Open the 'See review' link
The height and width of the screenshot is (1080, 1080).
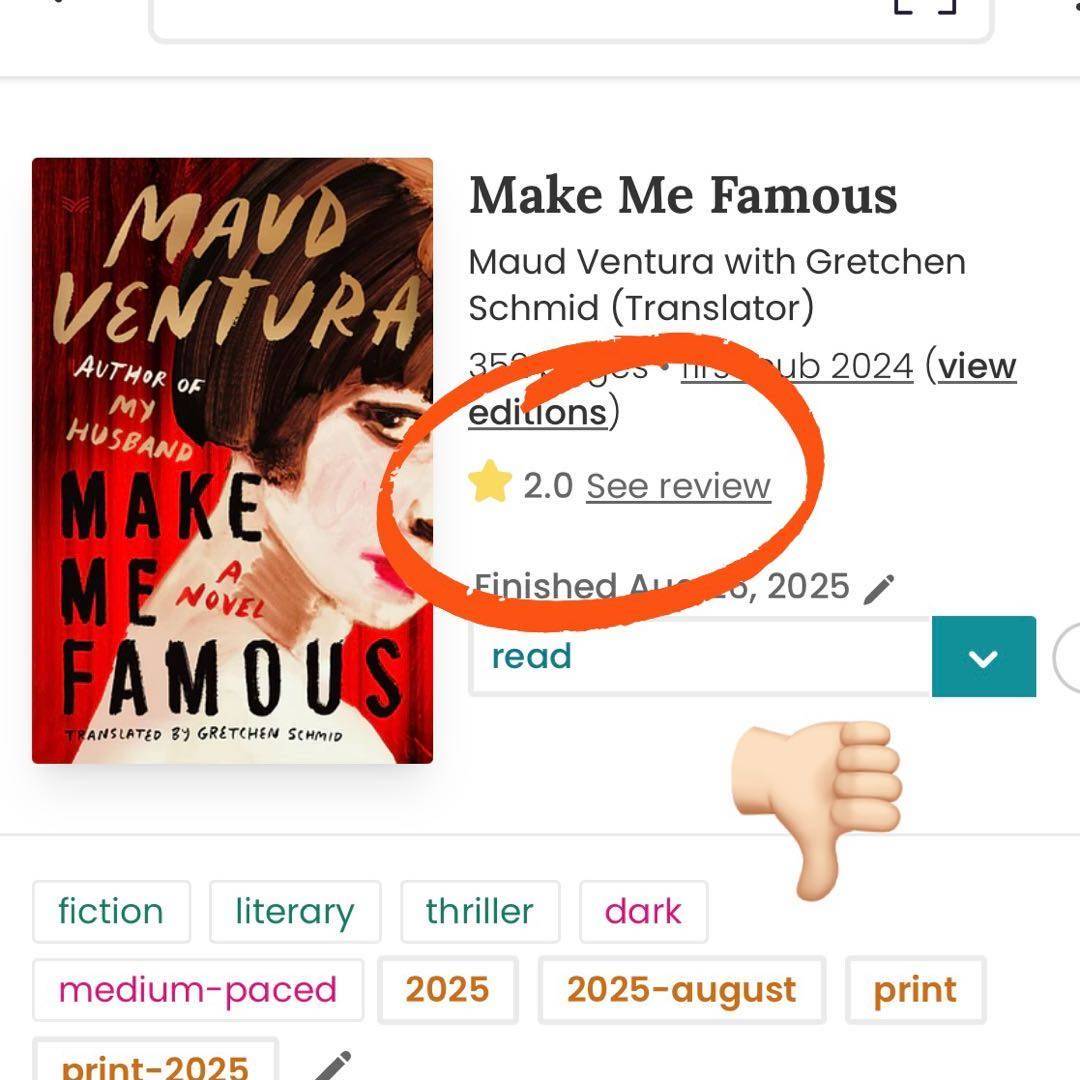678,486
